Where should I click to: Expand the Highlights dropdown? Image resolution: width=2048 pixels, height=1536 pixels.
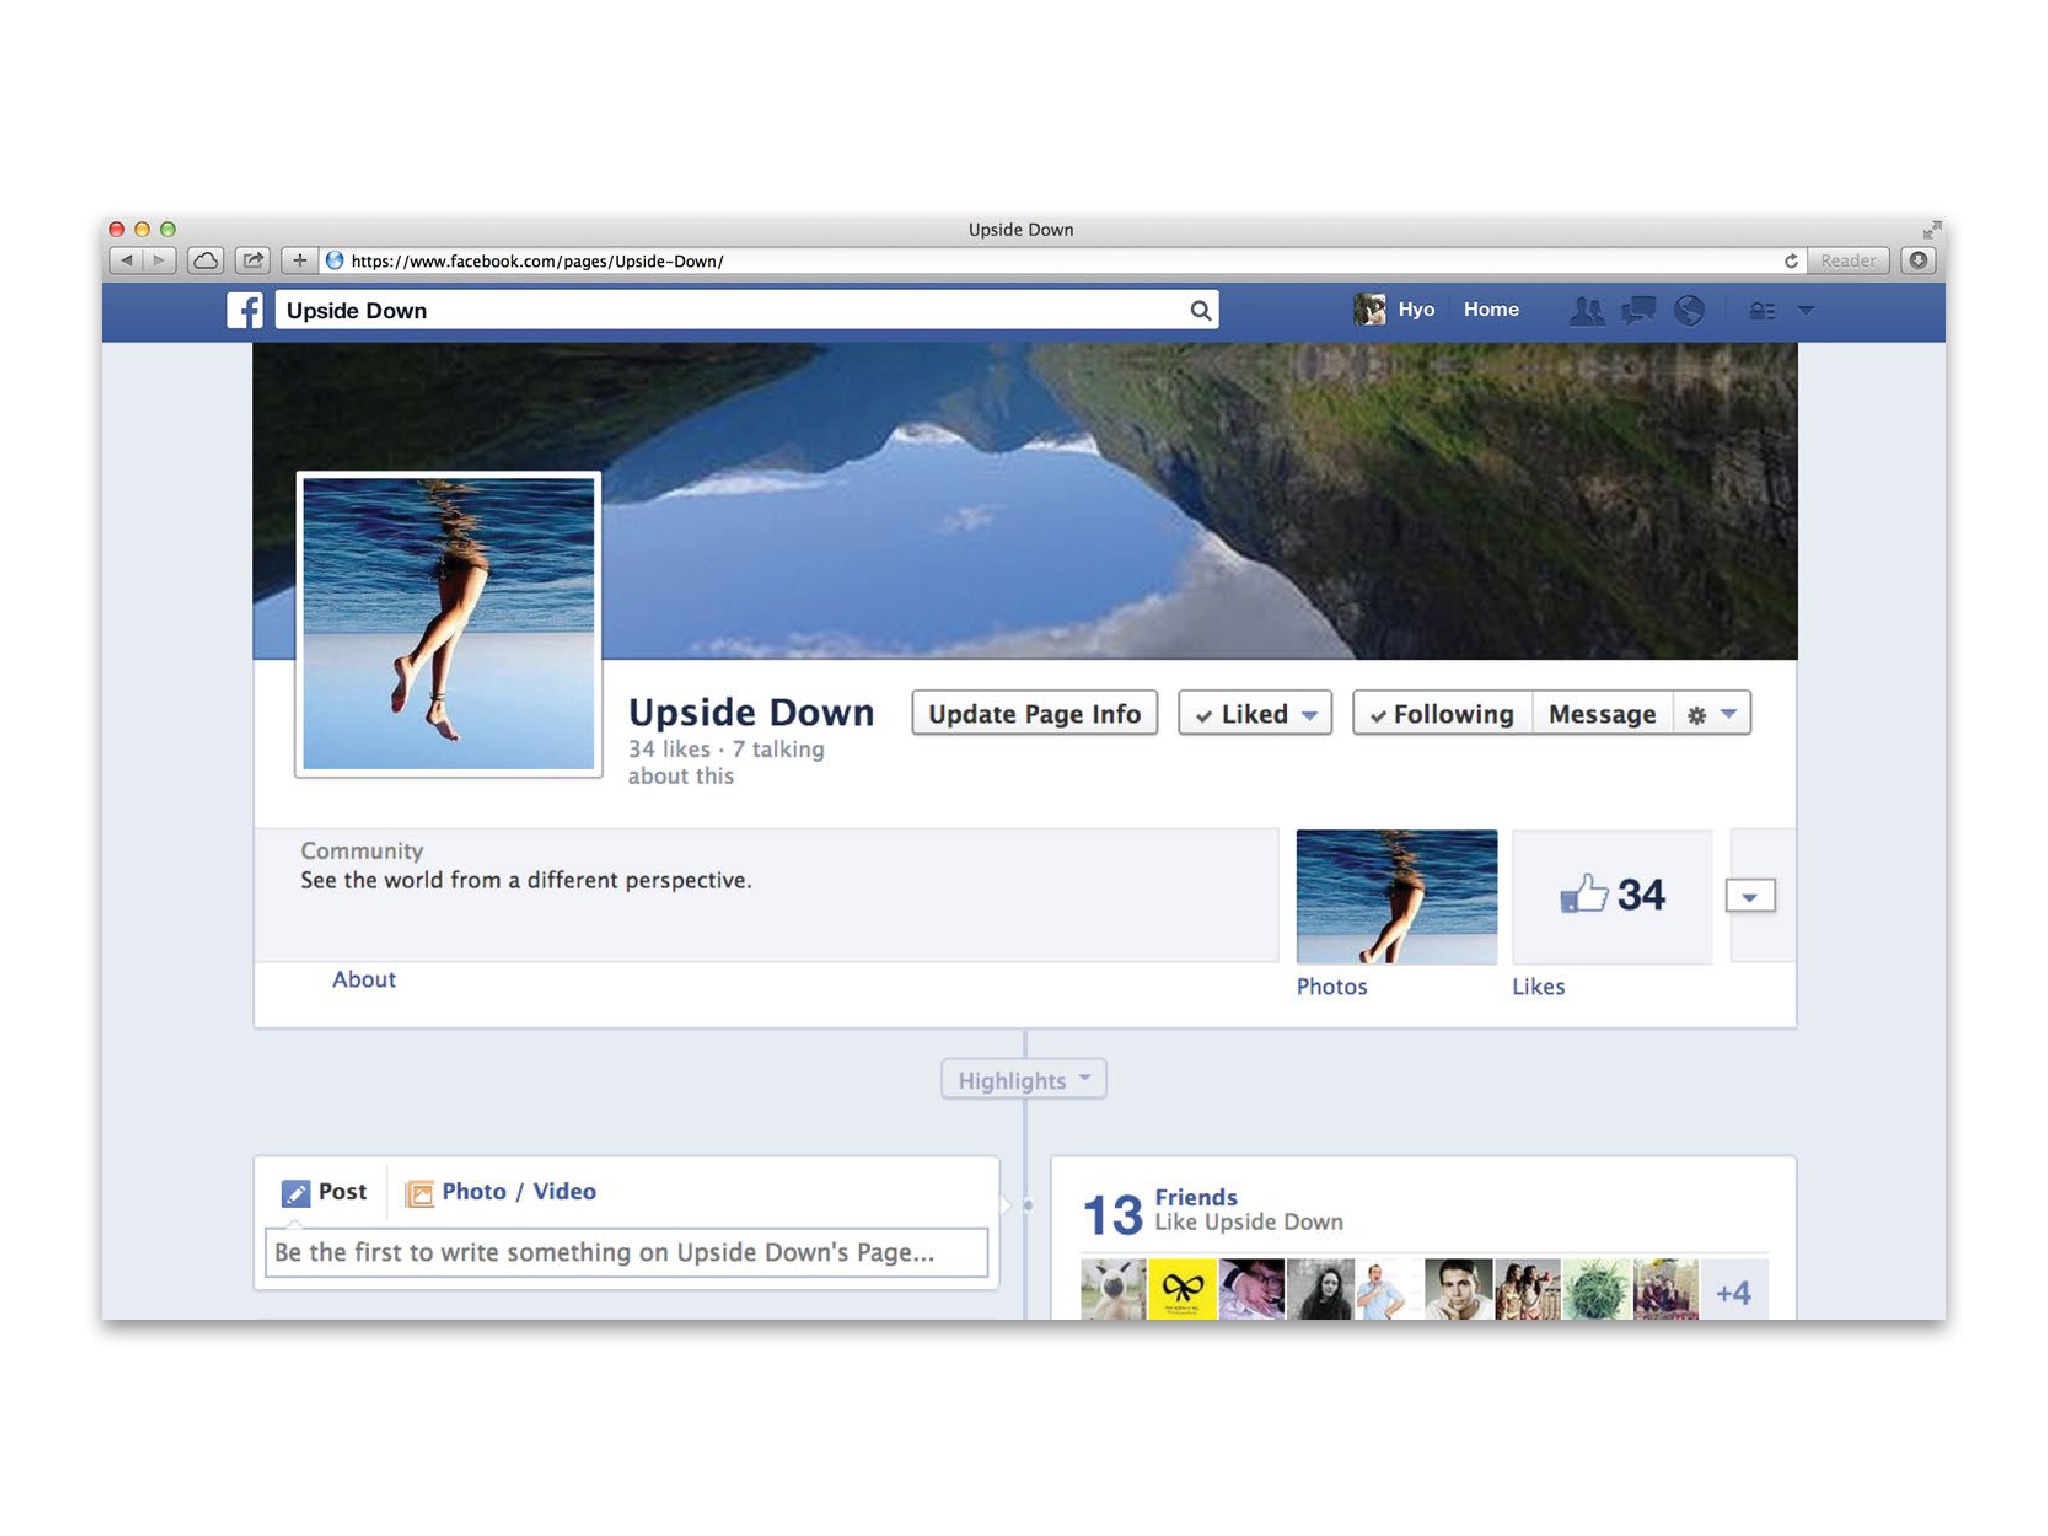1023,1079
